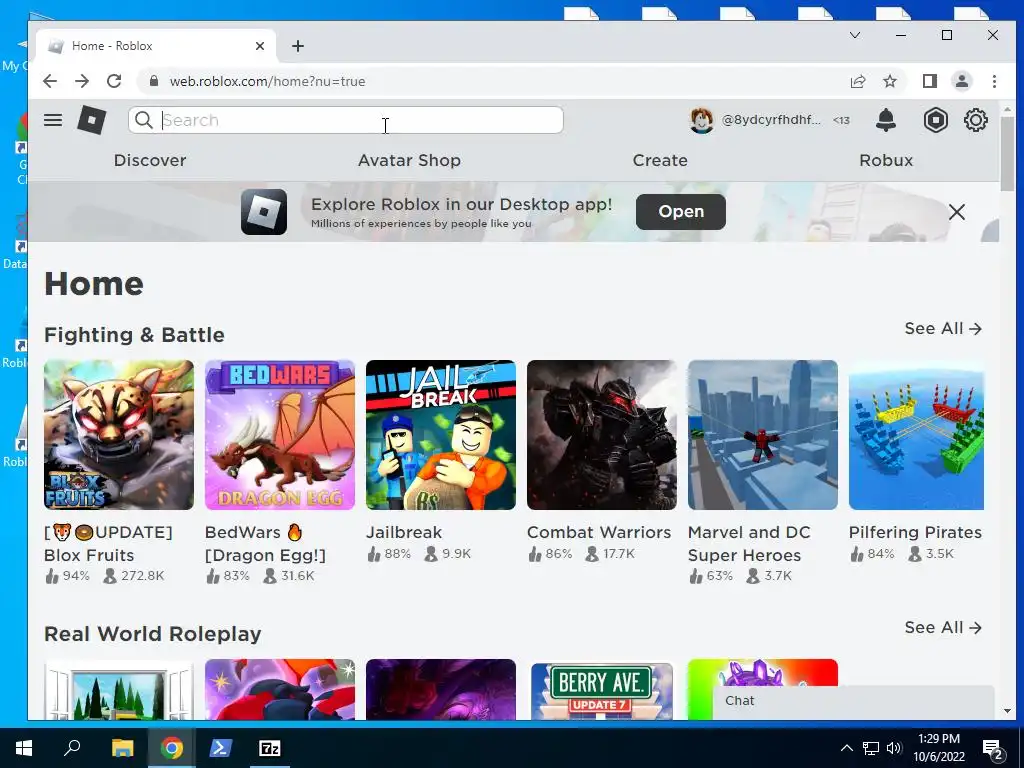See All Fighting & Battle games
The width and height of the screenshot is (1024, 768).
[x=943, y=328]
